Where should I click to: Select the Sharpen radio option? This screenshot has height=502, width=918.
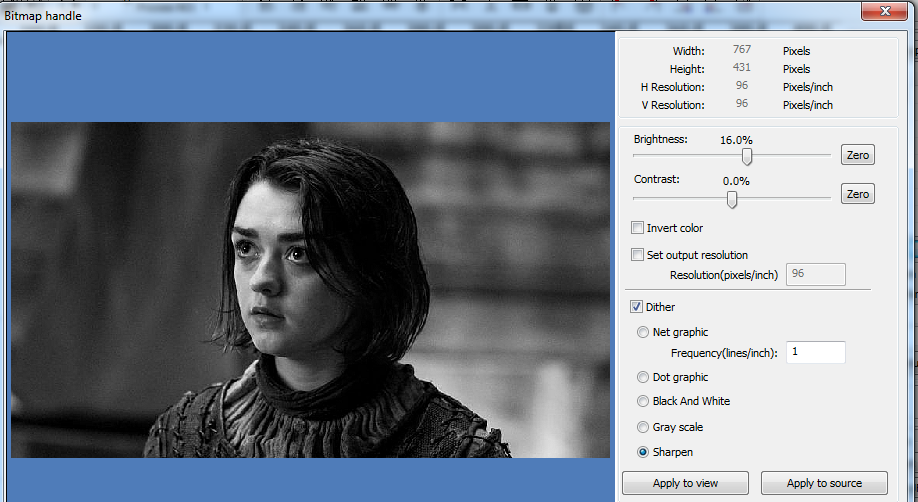click(x=643, y=452)
